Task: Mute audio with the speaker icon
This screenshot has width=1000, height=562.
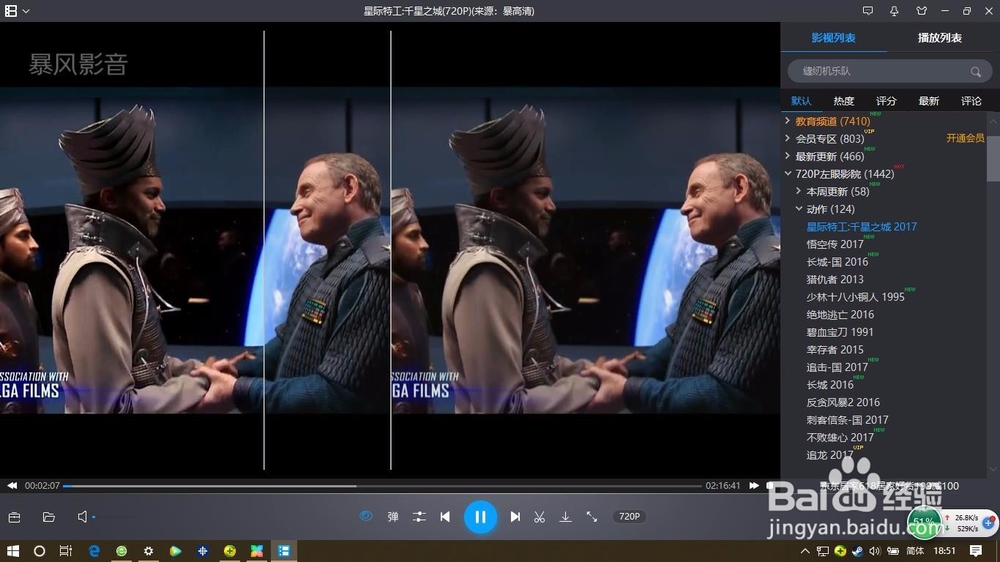Action: coord(82,517)
